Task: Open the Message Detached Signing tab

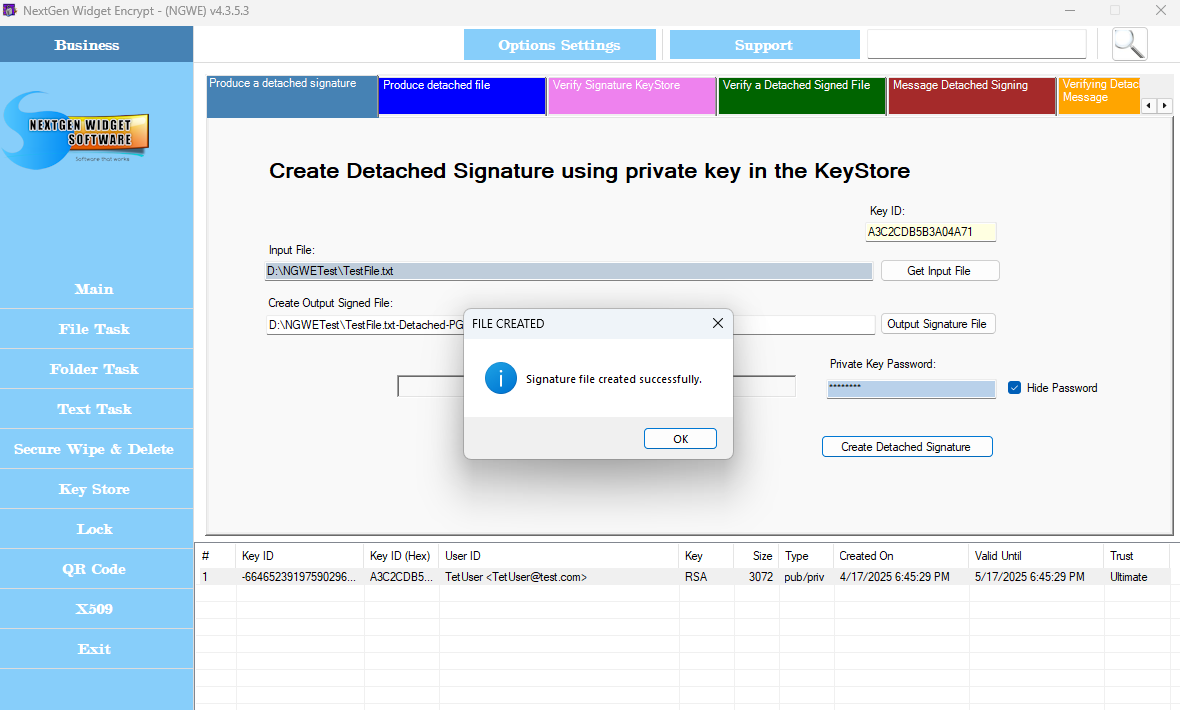Action: coord(972,96)
